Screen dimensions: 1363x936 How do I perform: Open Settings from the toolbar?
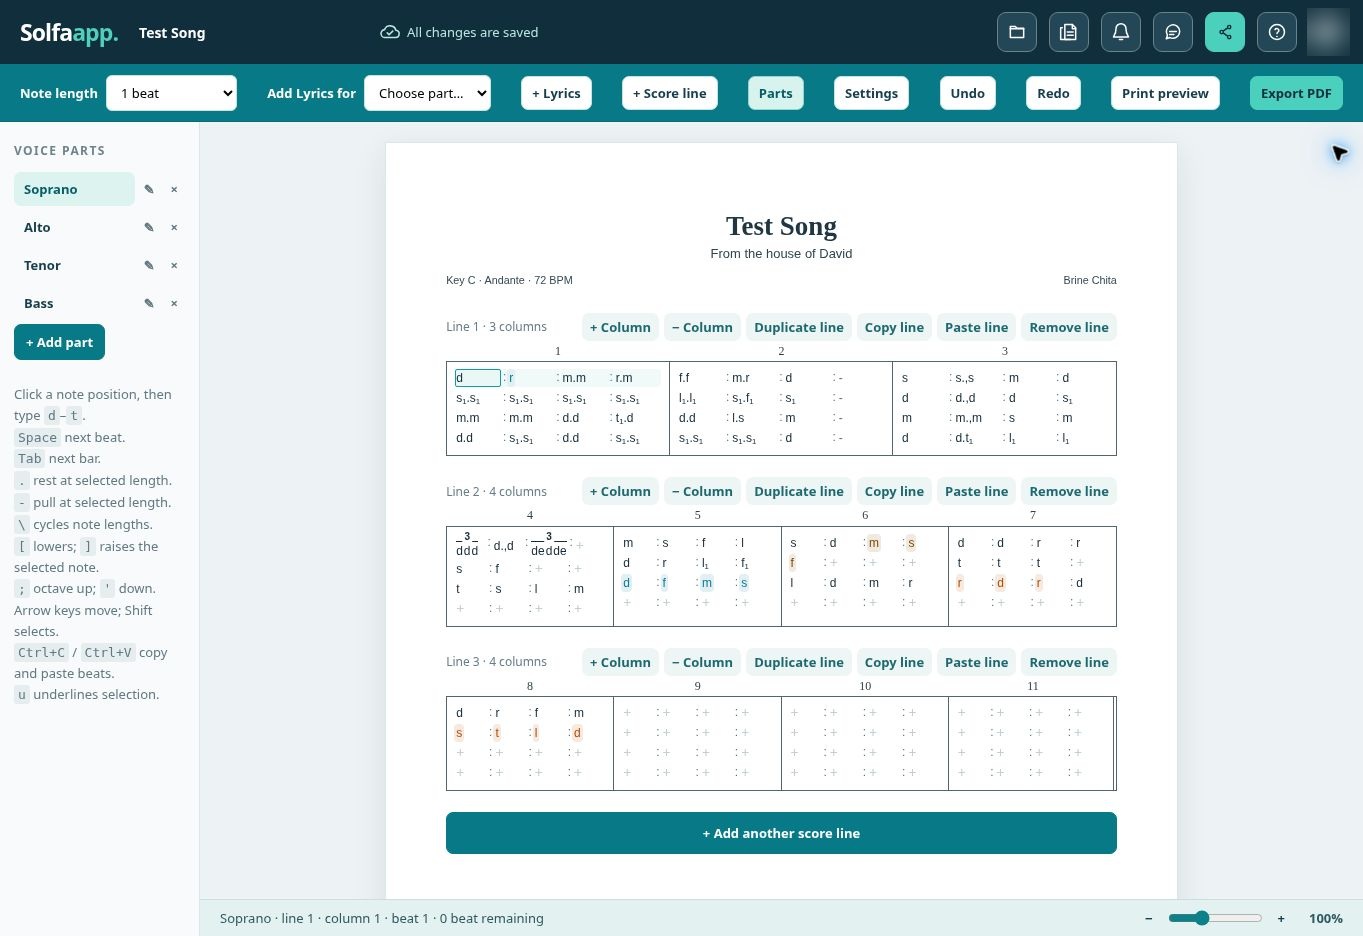[871, 93]
